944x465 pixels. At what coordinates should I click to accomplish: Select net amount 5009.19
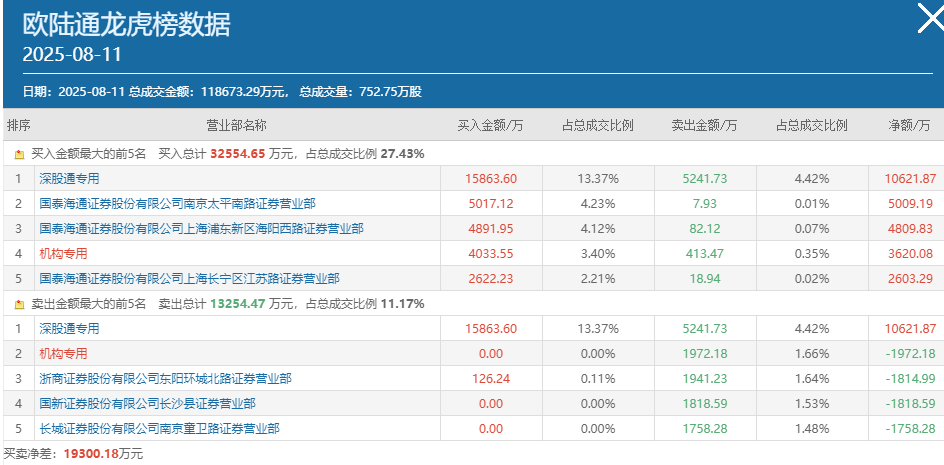(x=910, y=204)
